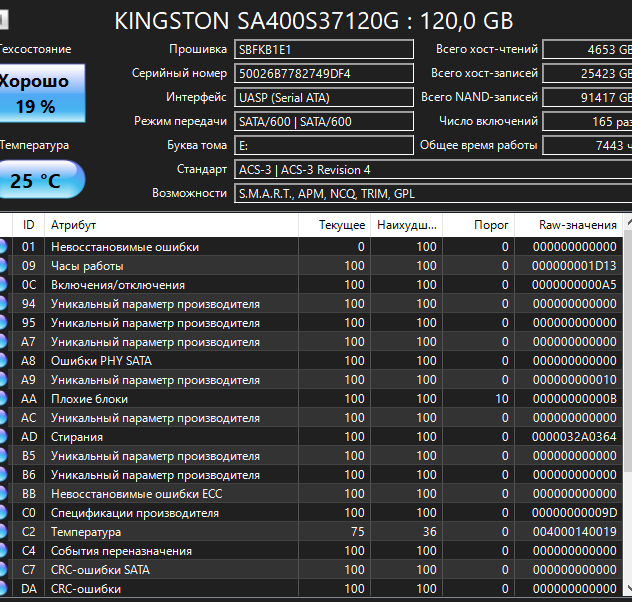Click raw value 00000000000B
632x602 pixels.
tap(574, 399)
